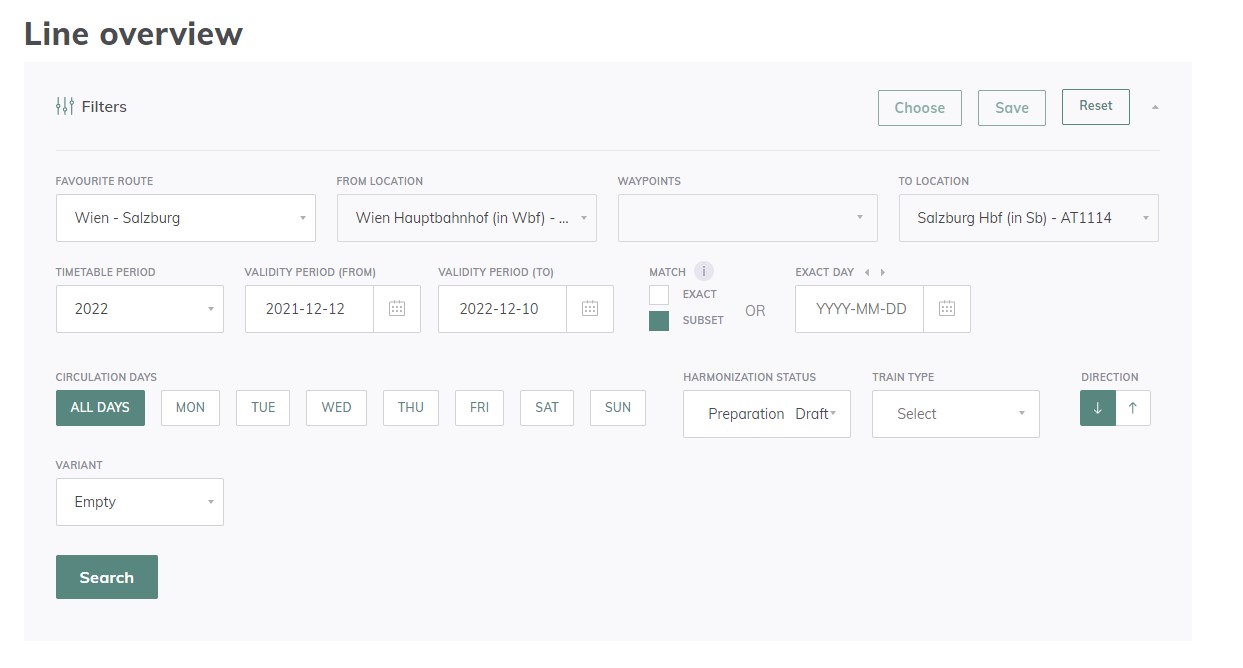Click the Match info icon

click(x=704, y=271)
